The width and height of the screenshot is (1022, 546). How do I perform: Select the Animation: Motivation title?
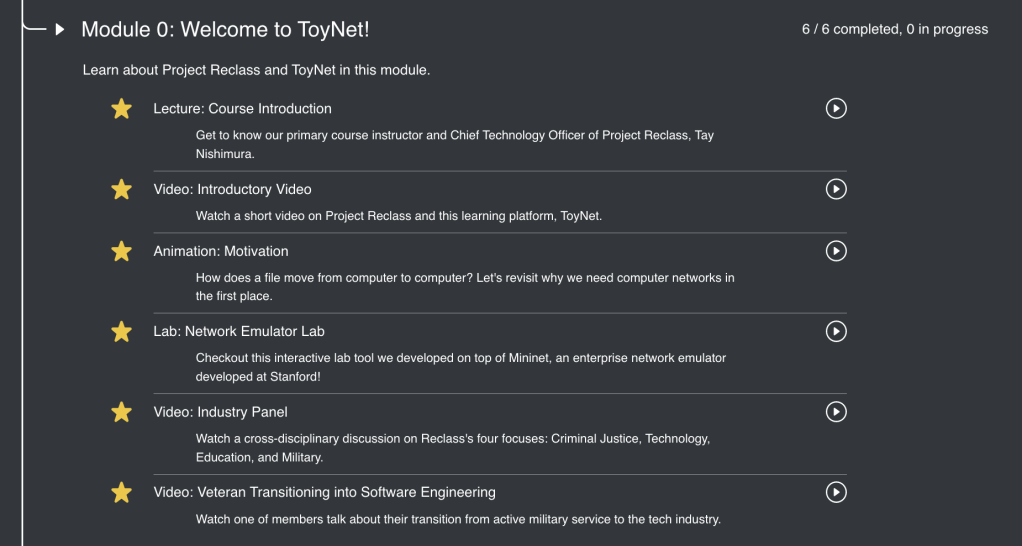click(220, 251)
